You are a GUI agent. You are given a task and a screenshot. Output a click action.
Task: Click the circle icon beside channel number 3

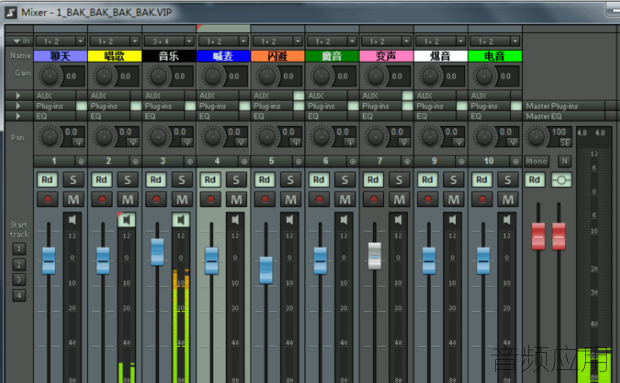pyautogui.click(x=190, y=161)
